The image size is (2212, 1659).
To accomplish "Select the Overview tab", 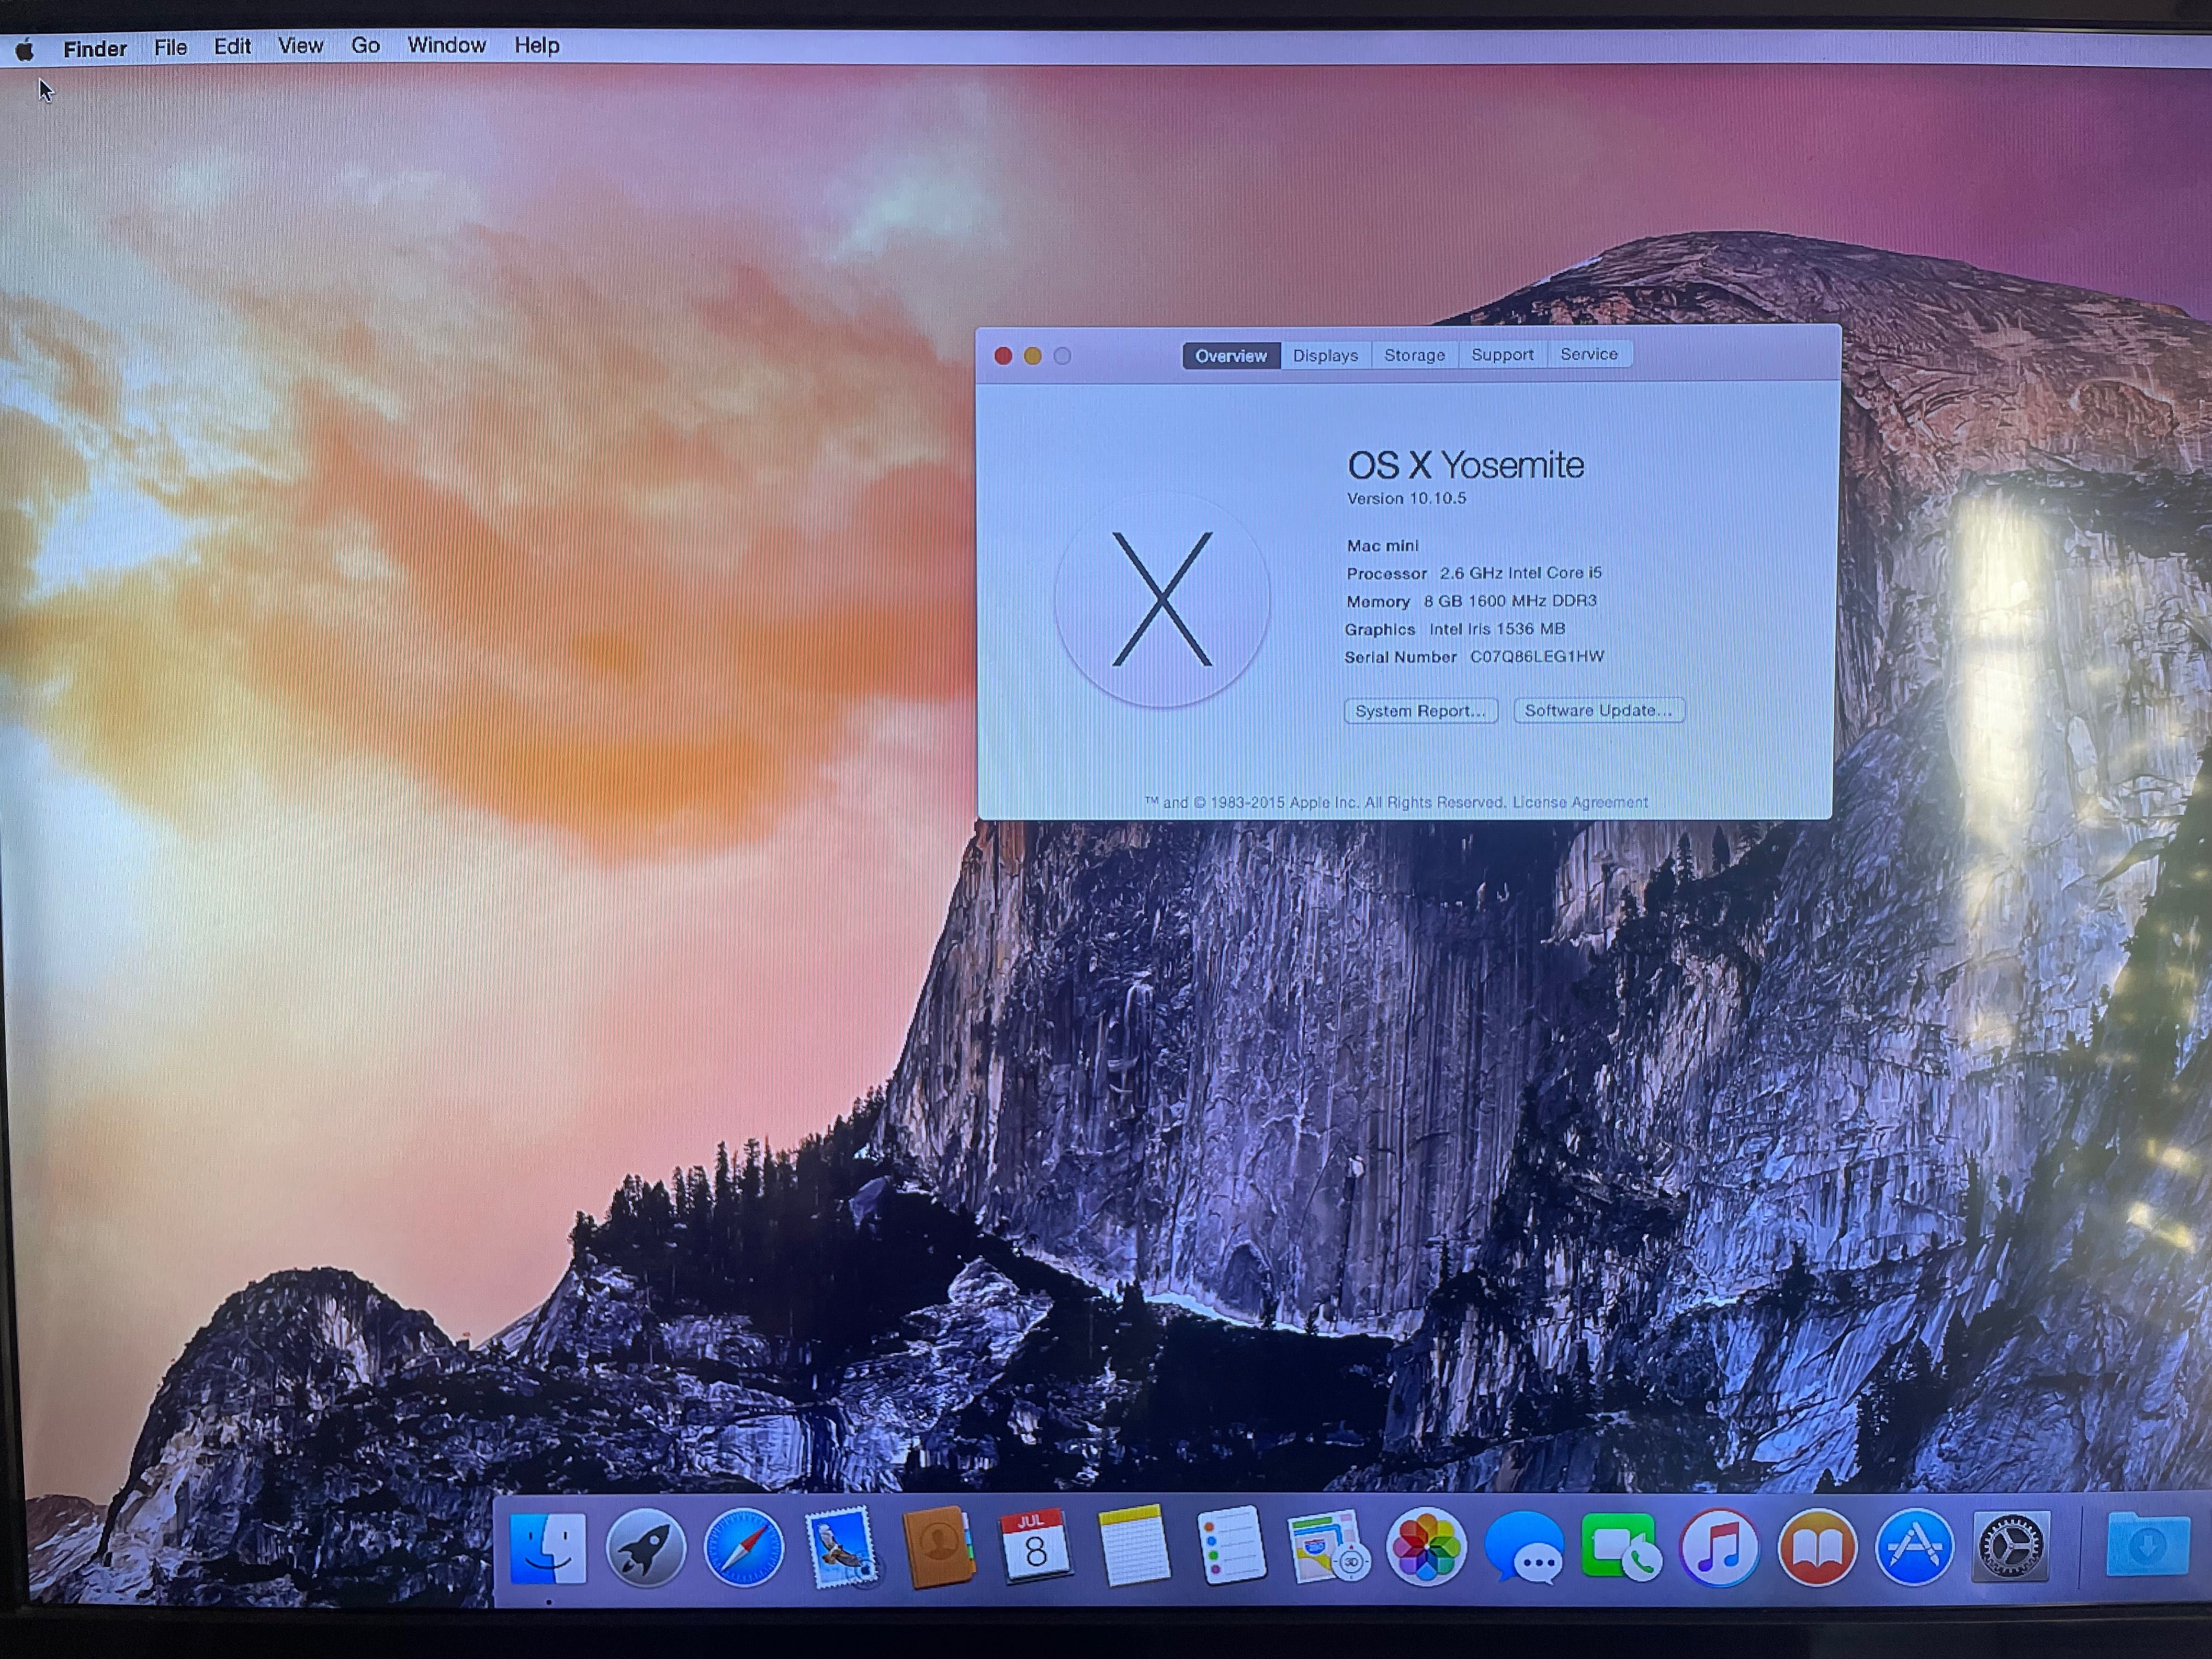I will [x=1231, y=356].
